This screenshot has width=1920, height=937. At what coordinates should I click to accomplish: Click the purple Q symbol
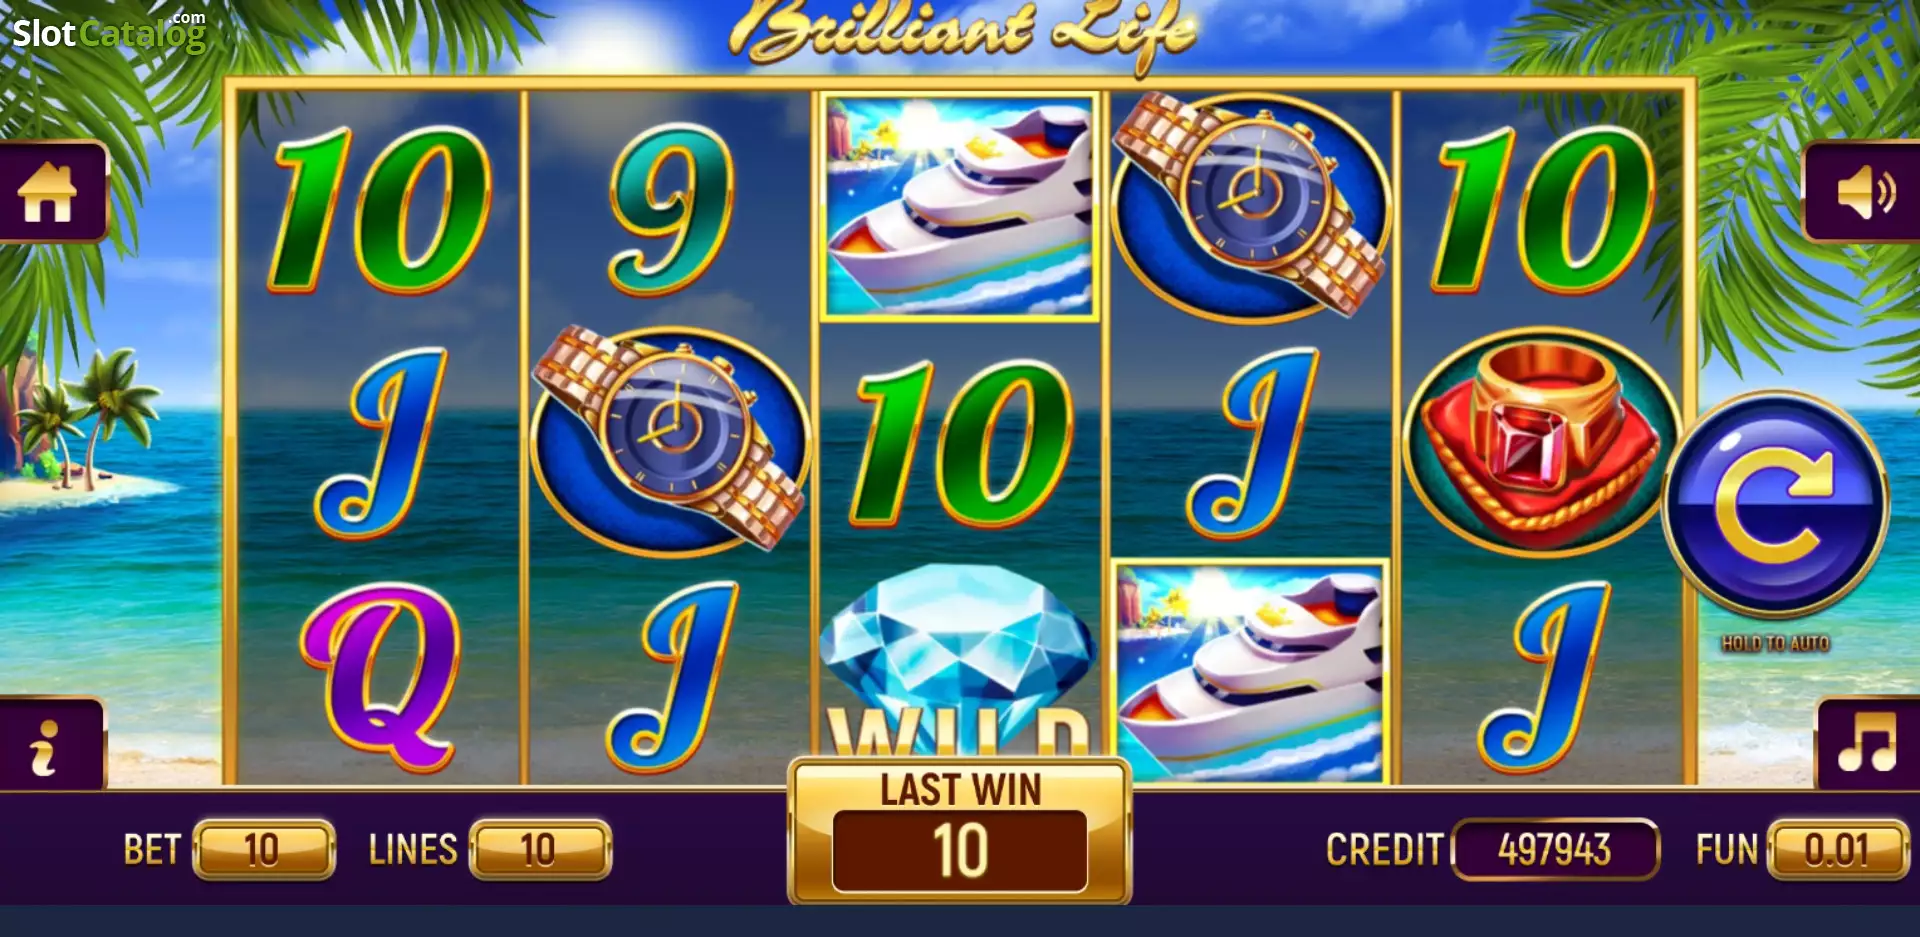coord(381,678)
